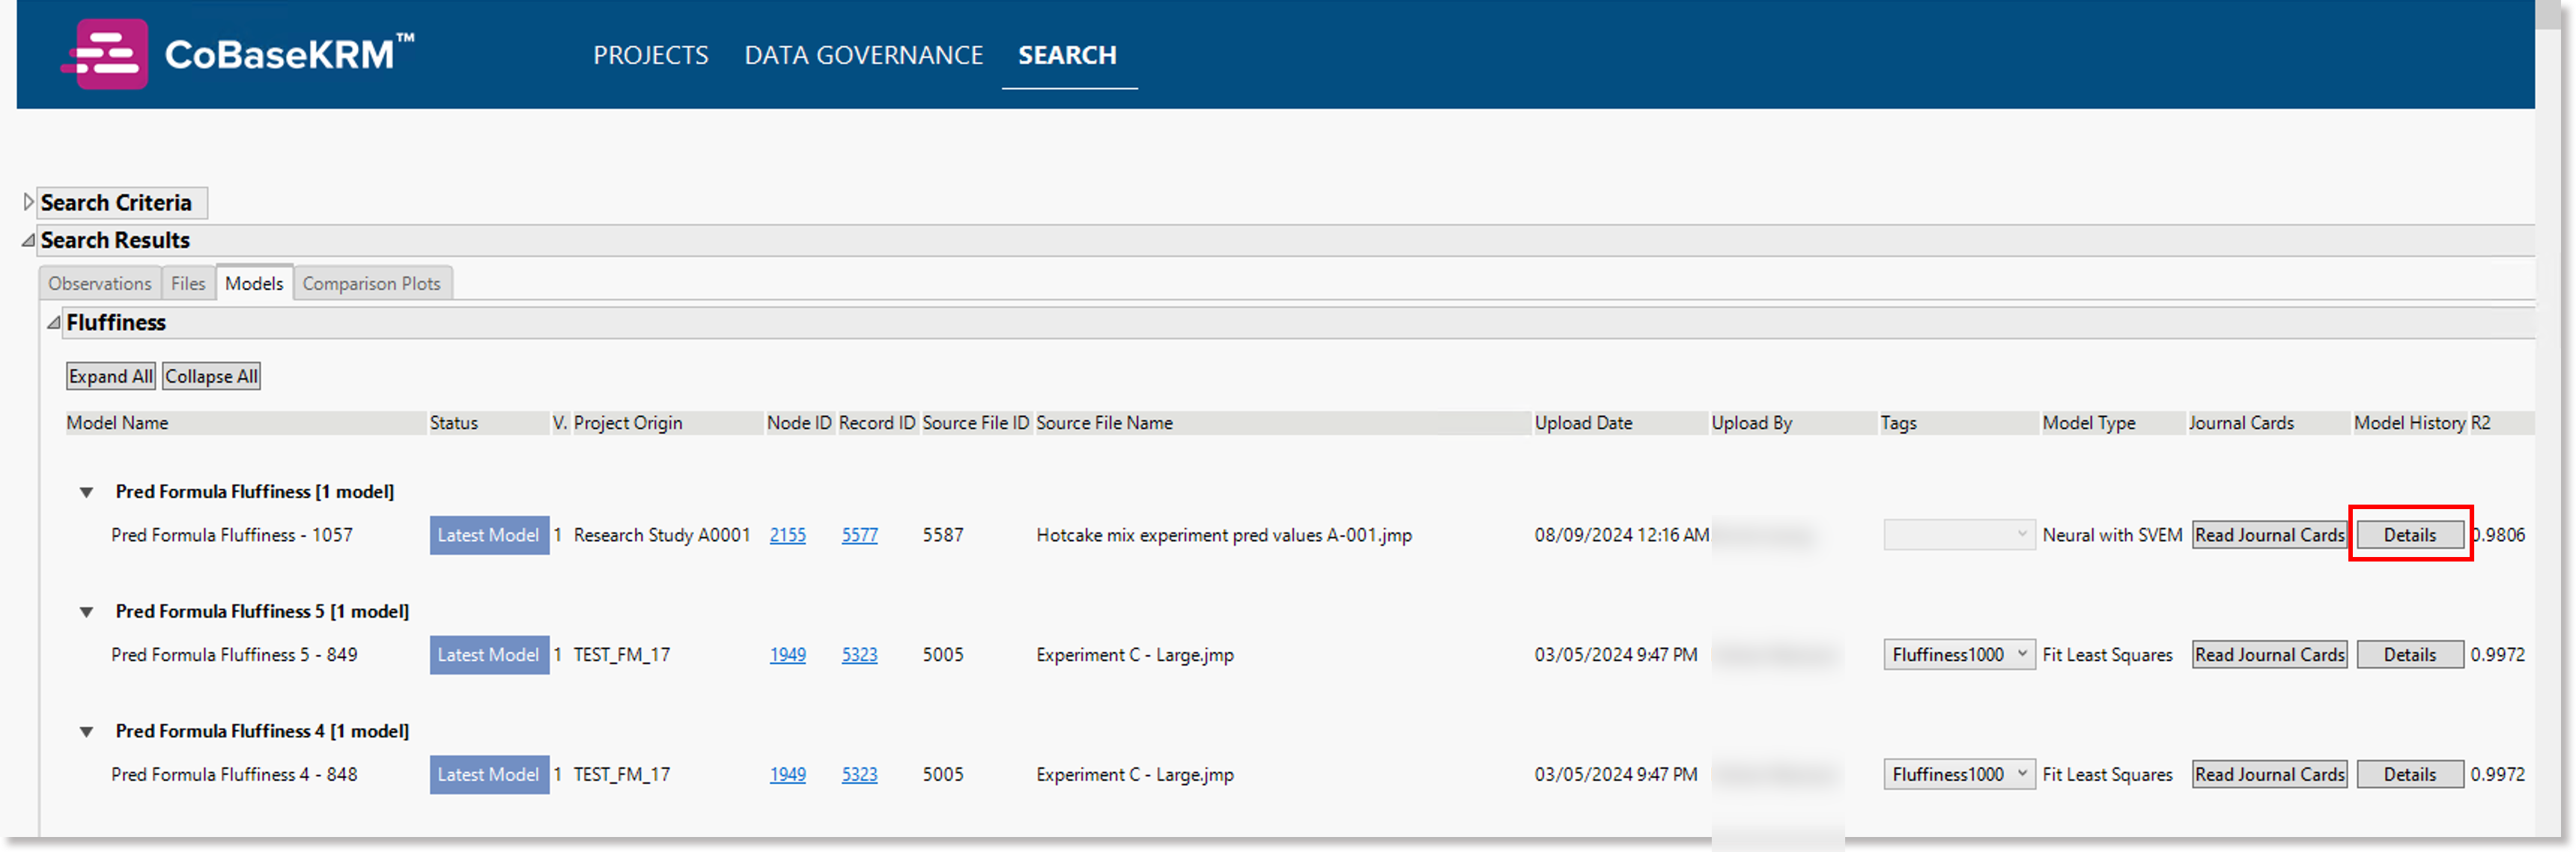The height and width of the screenshot is (852, 2576).
Task: Open Node ID 1949 in Fluffiness 4 row
Action: click(787, 775)
